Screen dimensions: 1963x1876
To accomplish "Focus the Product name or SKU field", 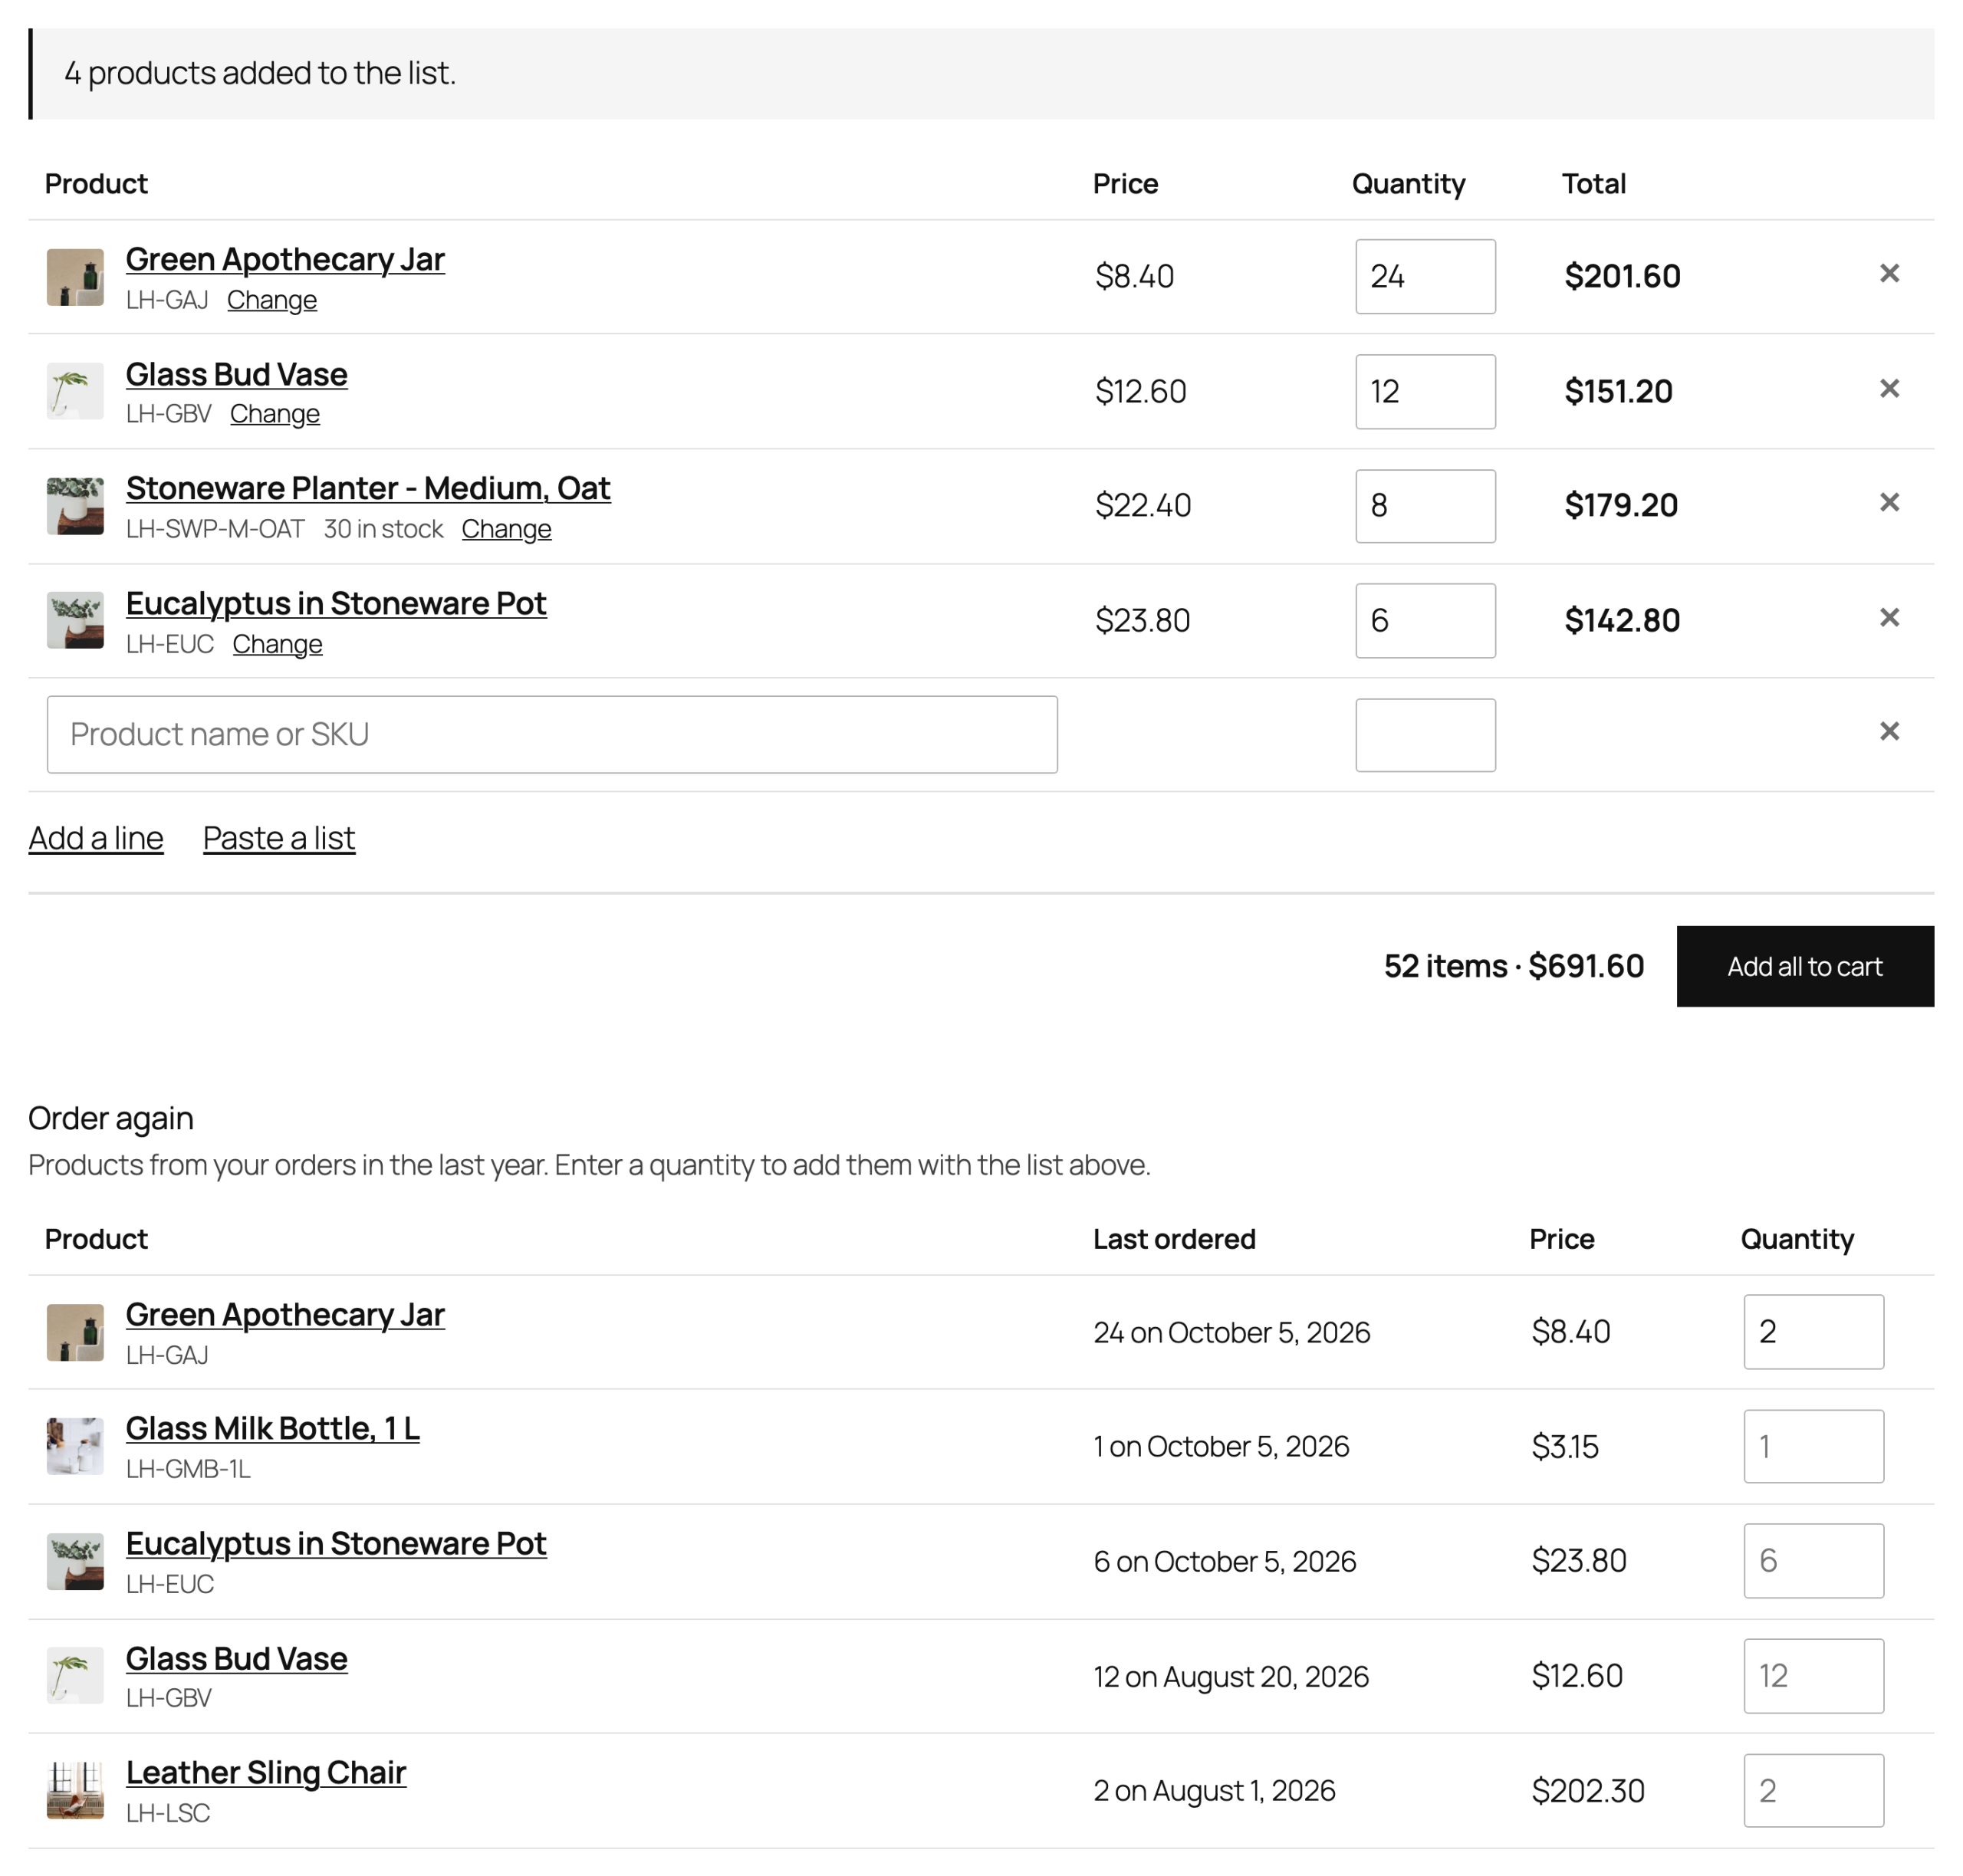I will point(552,734).
